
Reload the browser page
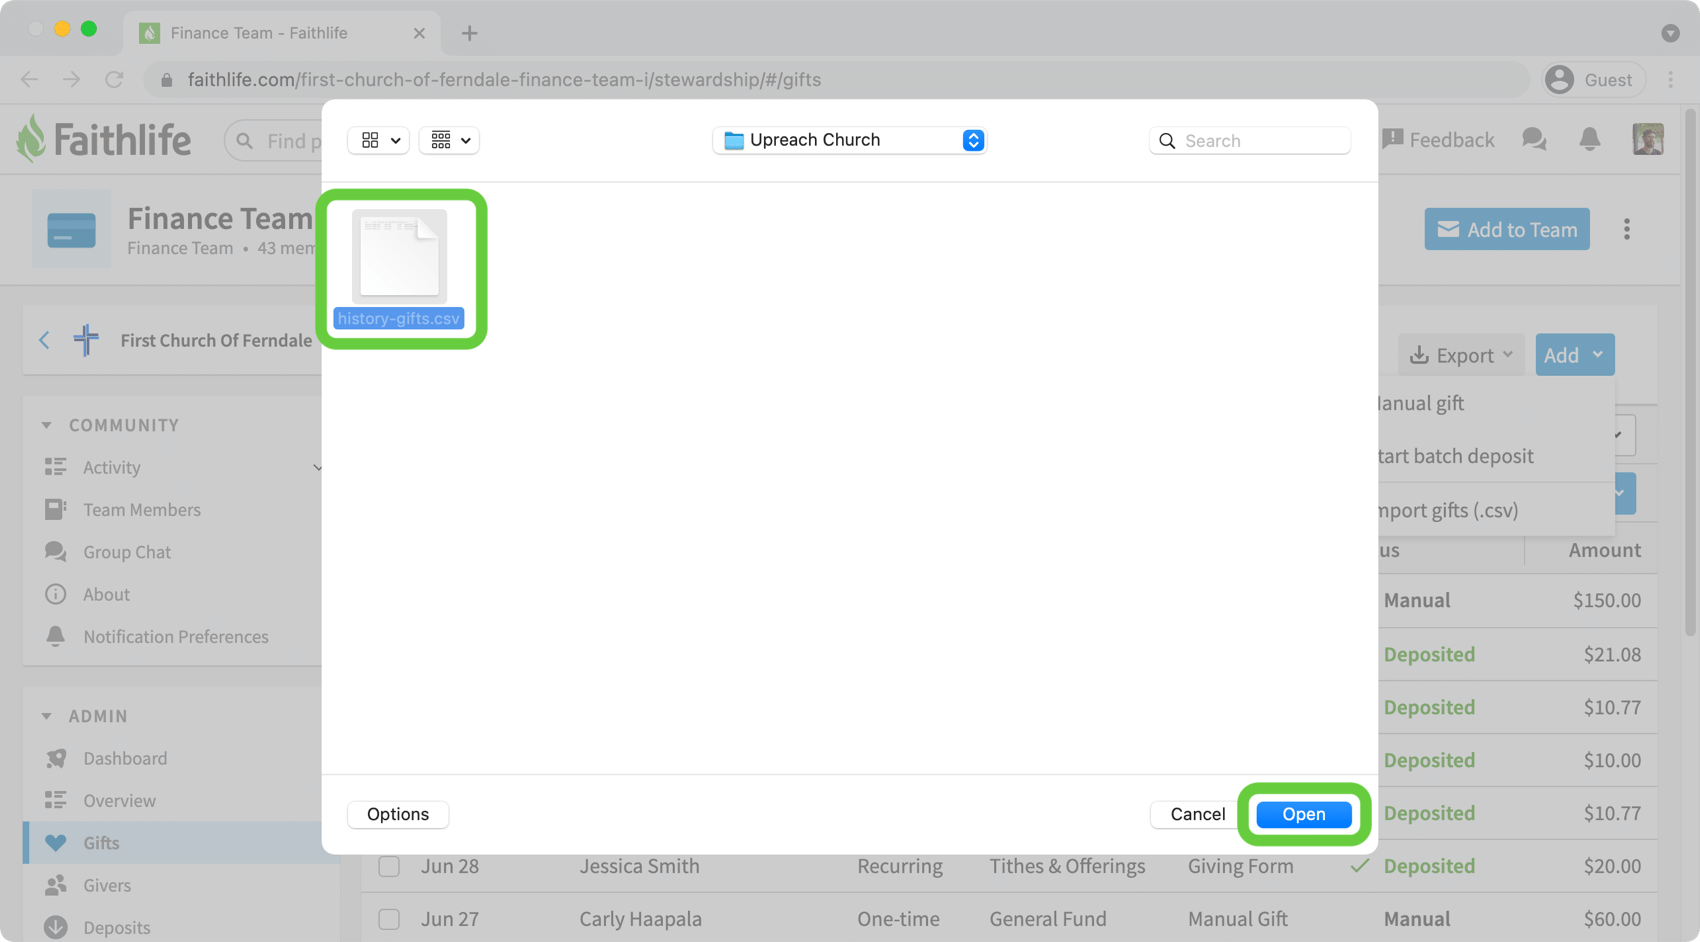[x=114, y=80]
